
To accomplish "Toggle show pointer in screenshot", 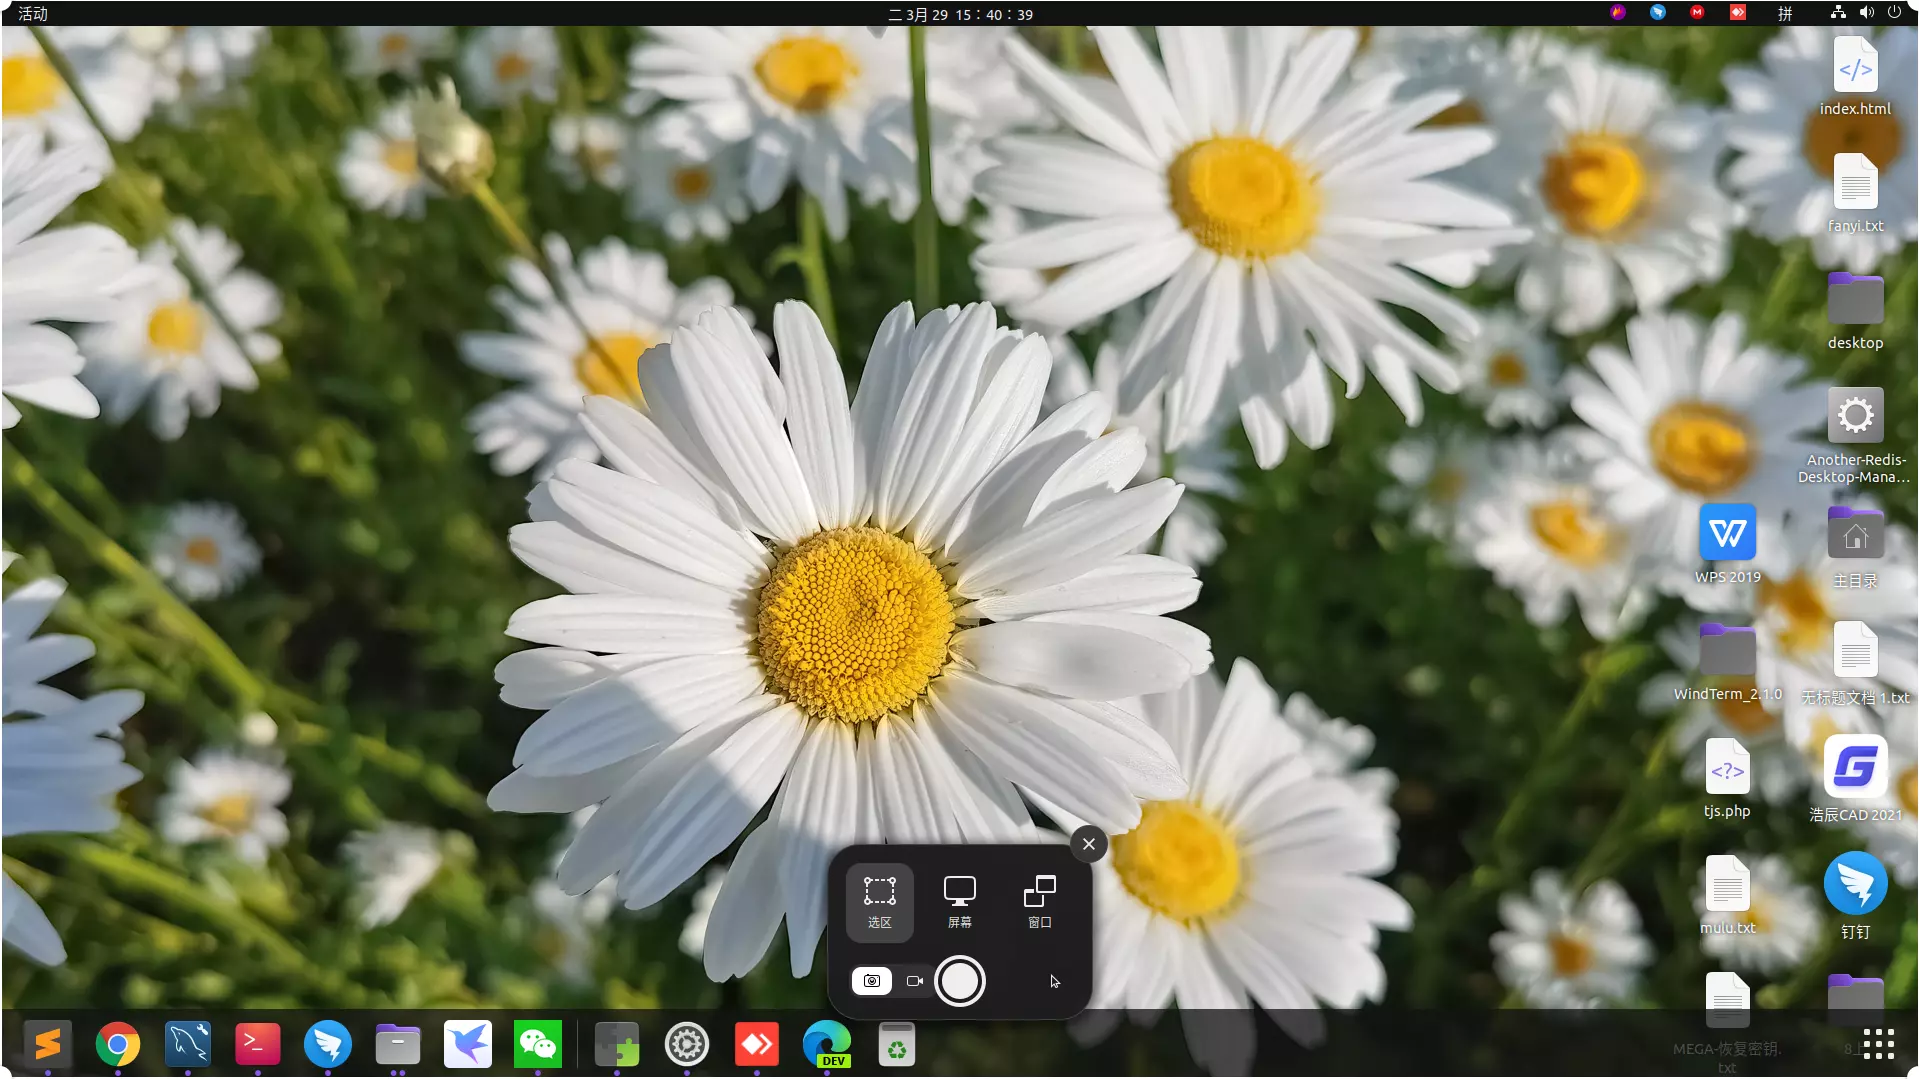I will click(x=1054, y=981).
